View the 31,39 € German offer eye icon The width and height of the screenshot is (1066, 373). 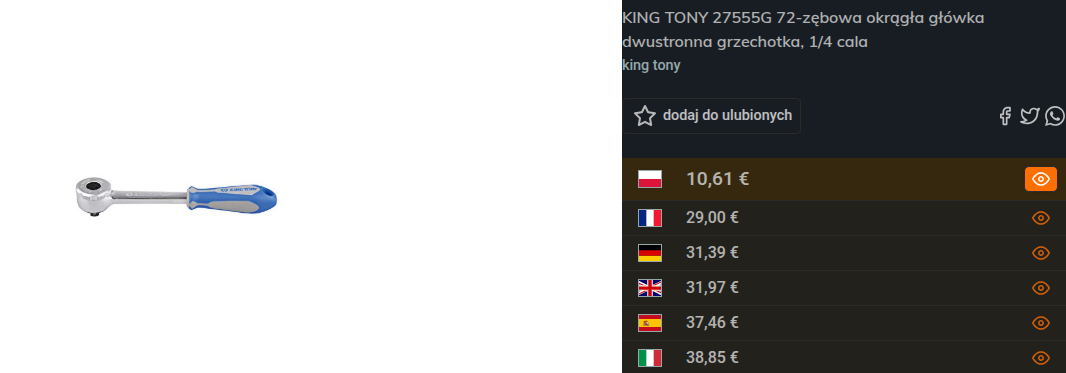pos(1041,253)
